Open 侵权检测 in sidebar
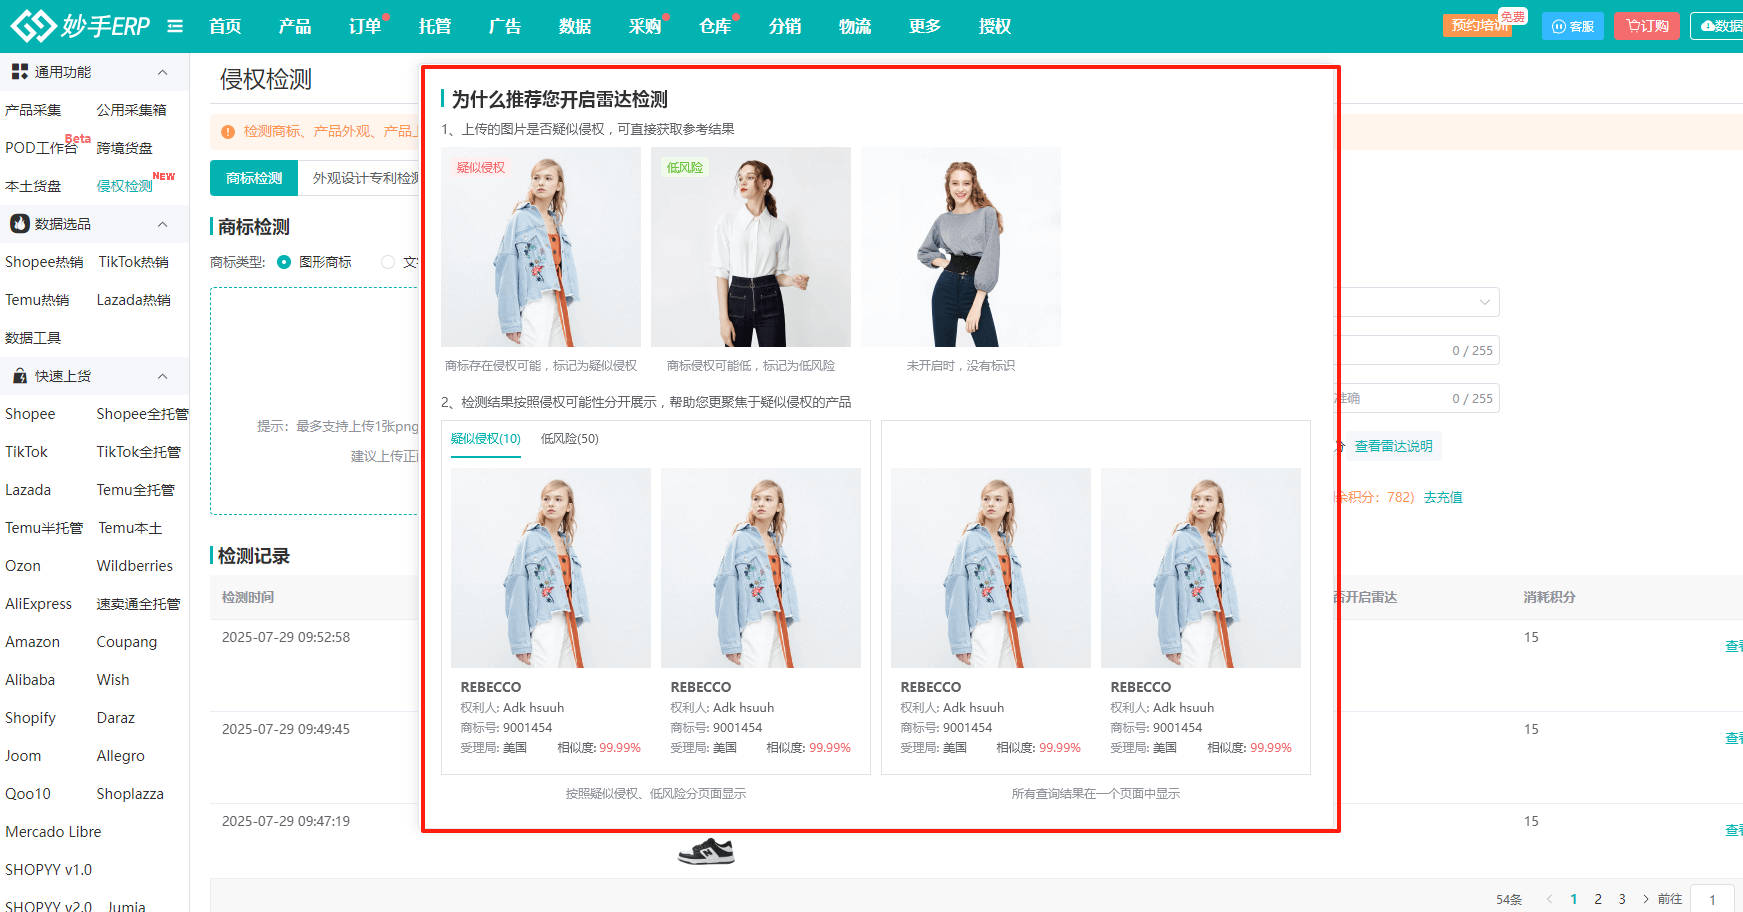The image size is (1743, 912). 125,186
